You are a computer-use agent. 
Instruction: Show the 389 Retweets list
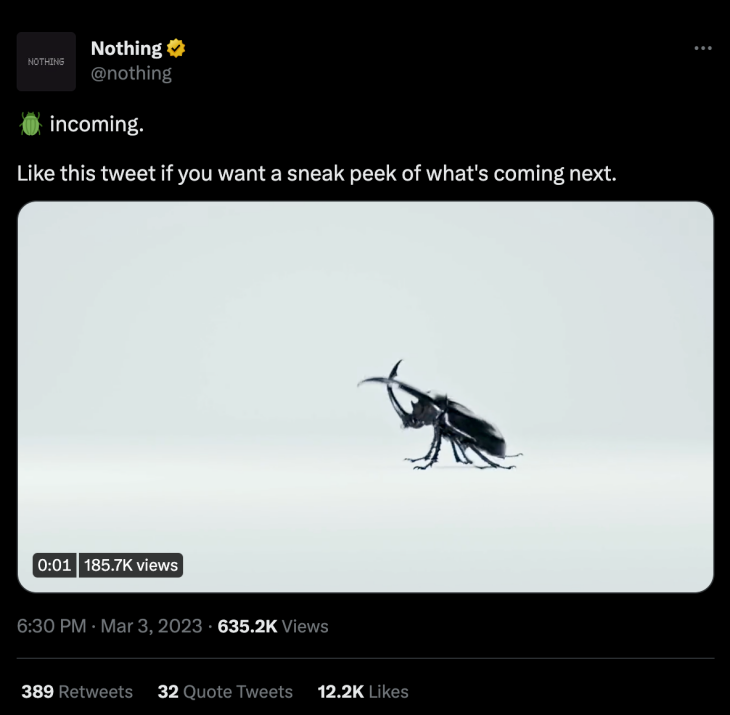(x=77, y=692)
